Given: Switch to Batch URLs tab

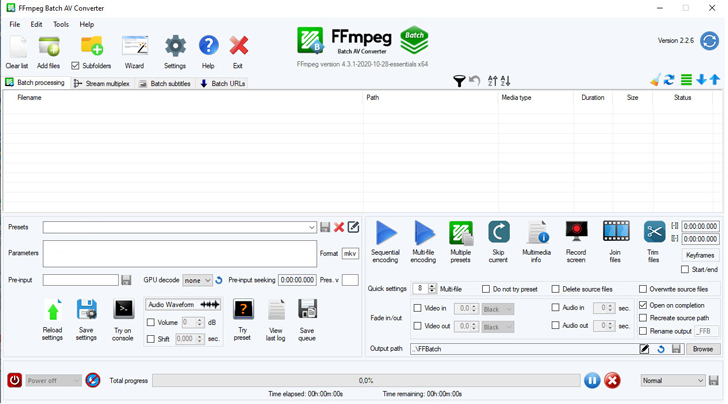Looking at the screenshot, I should 223,84.
